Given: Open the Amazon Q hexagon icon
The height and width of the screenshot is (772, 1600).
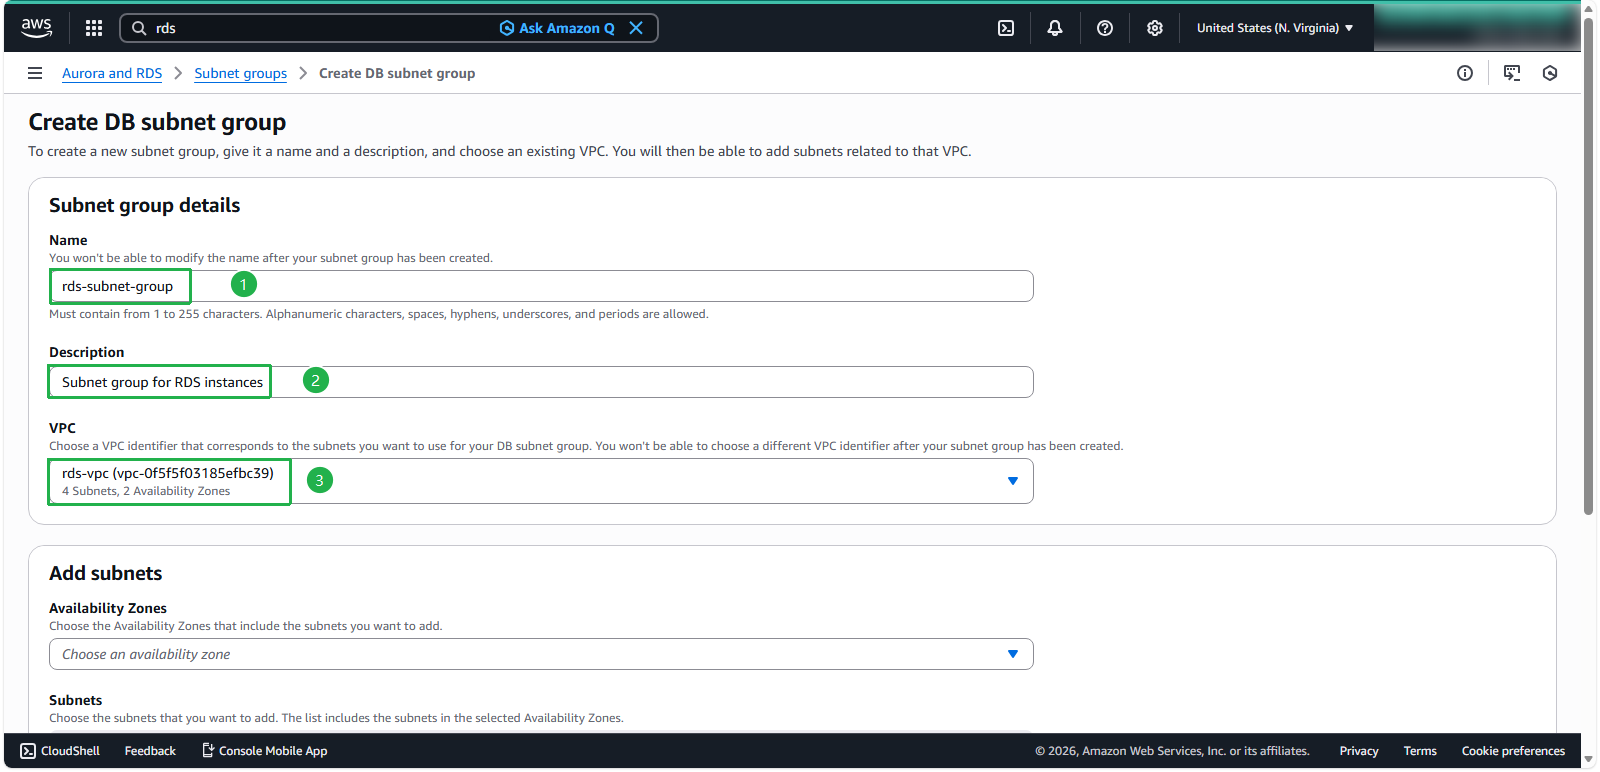Looking at the screenshot, I should [1550, 73].
